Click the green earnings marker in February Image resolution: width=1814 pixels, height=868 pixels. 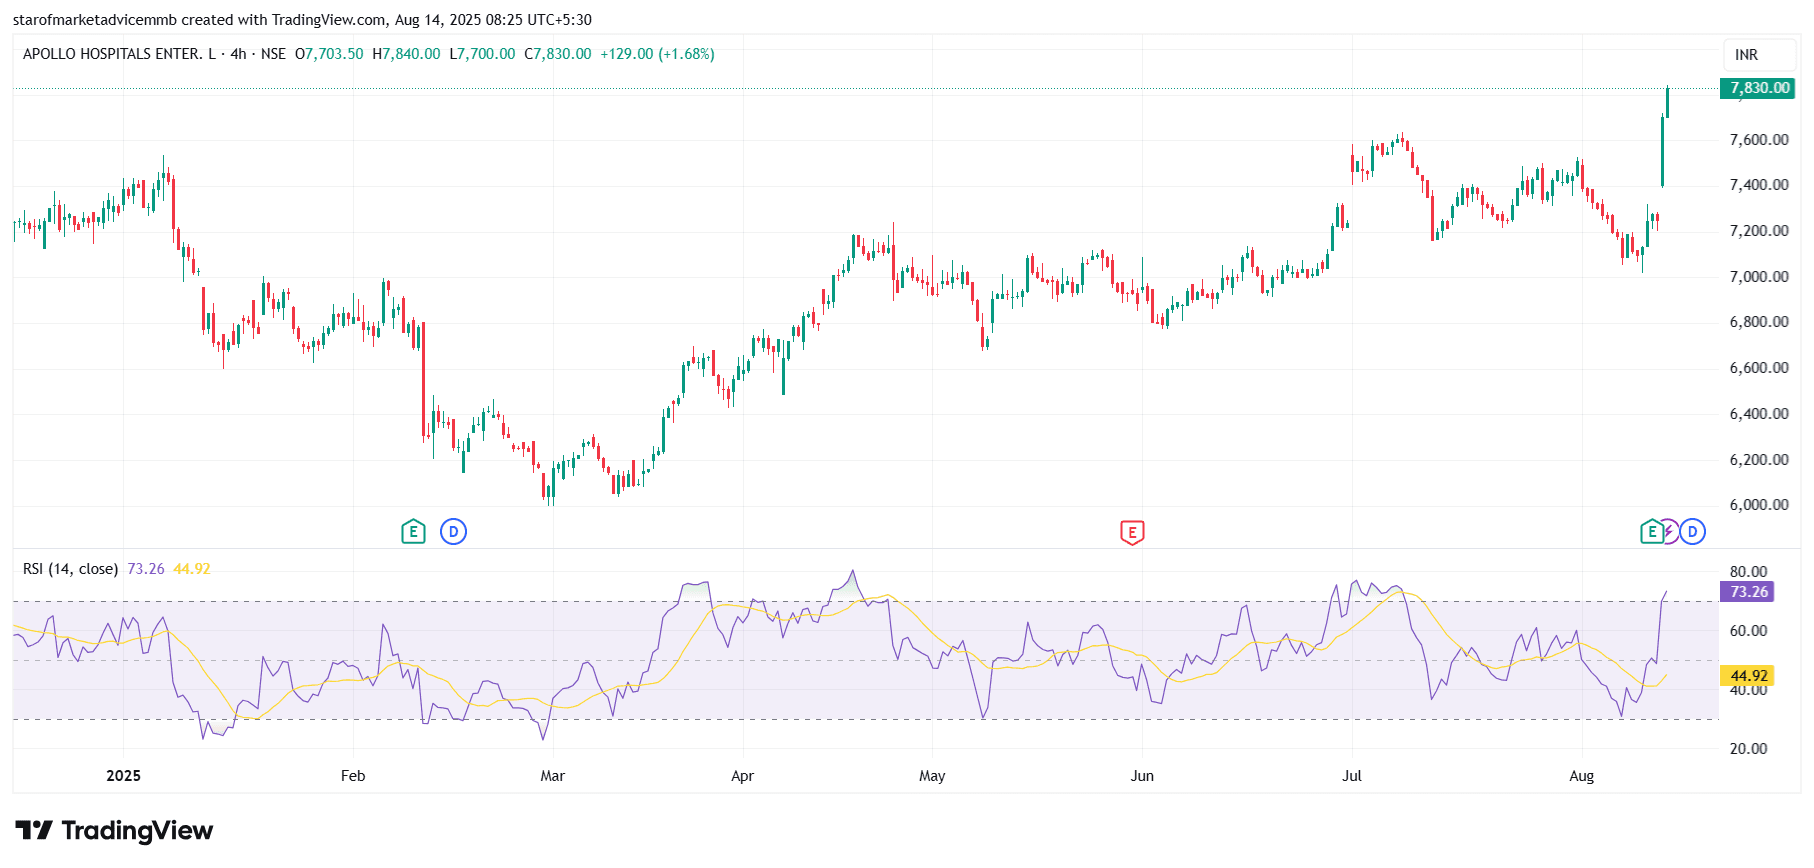click(413, 532)
